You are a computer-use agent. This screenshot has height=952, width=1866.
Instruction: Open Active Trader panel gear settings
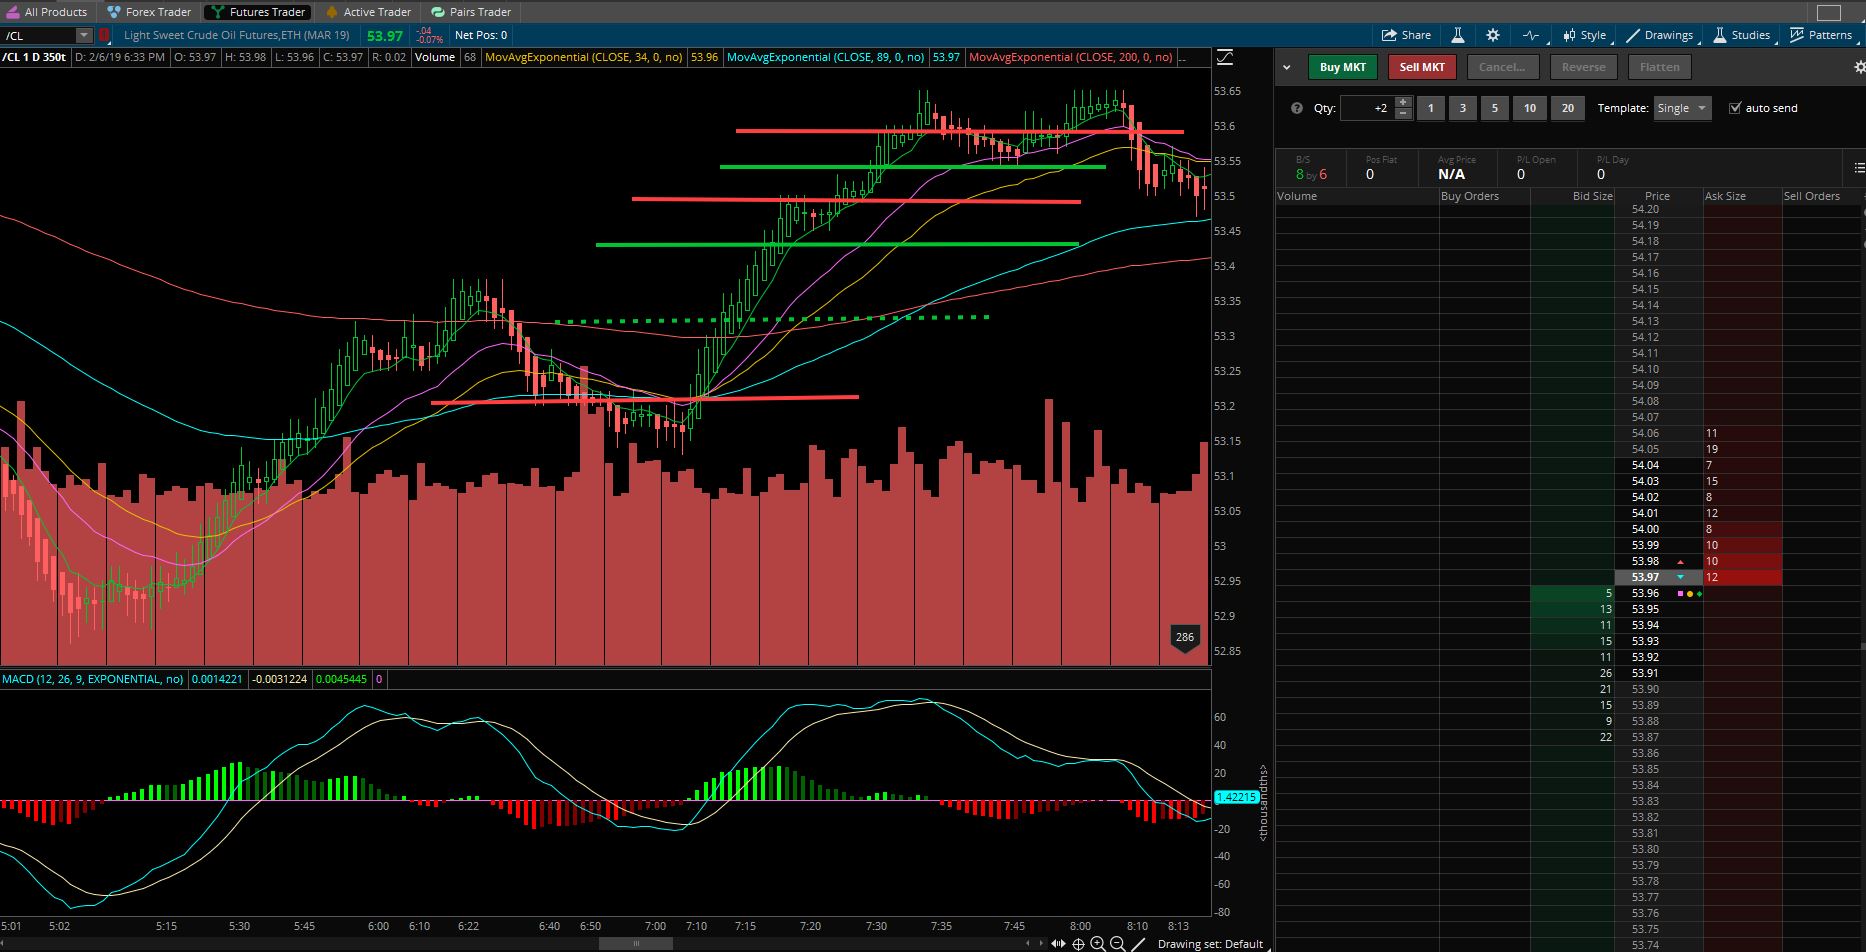(1859, 67)
